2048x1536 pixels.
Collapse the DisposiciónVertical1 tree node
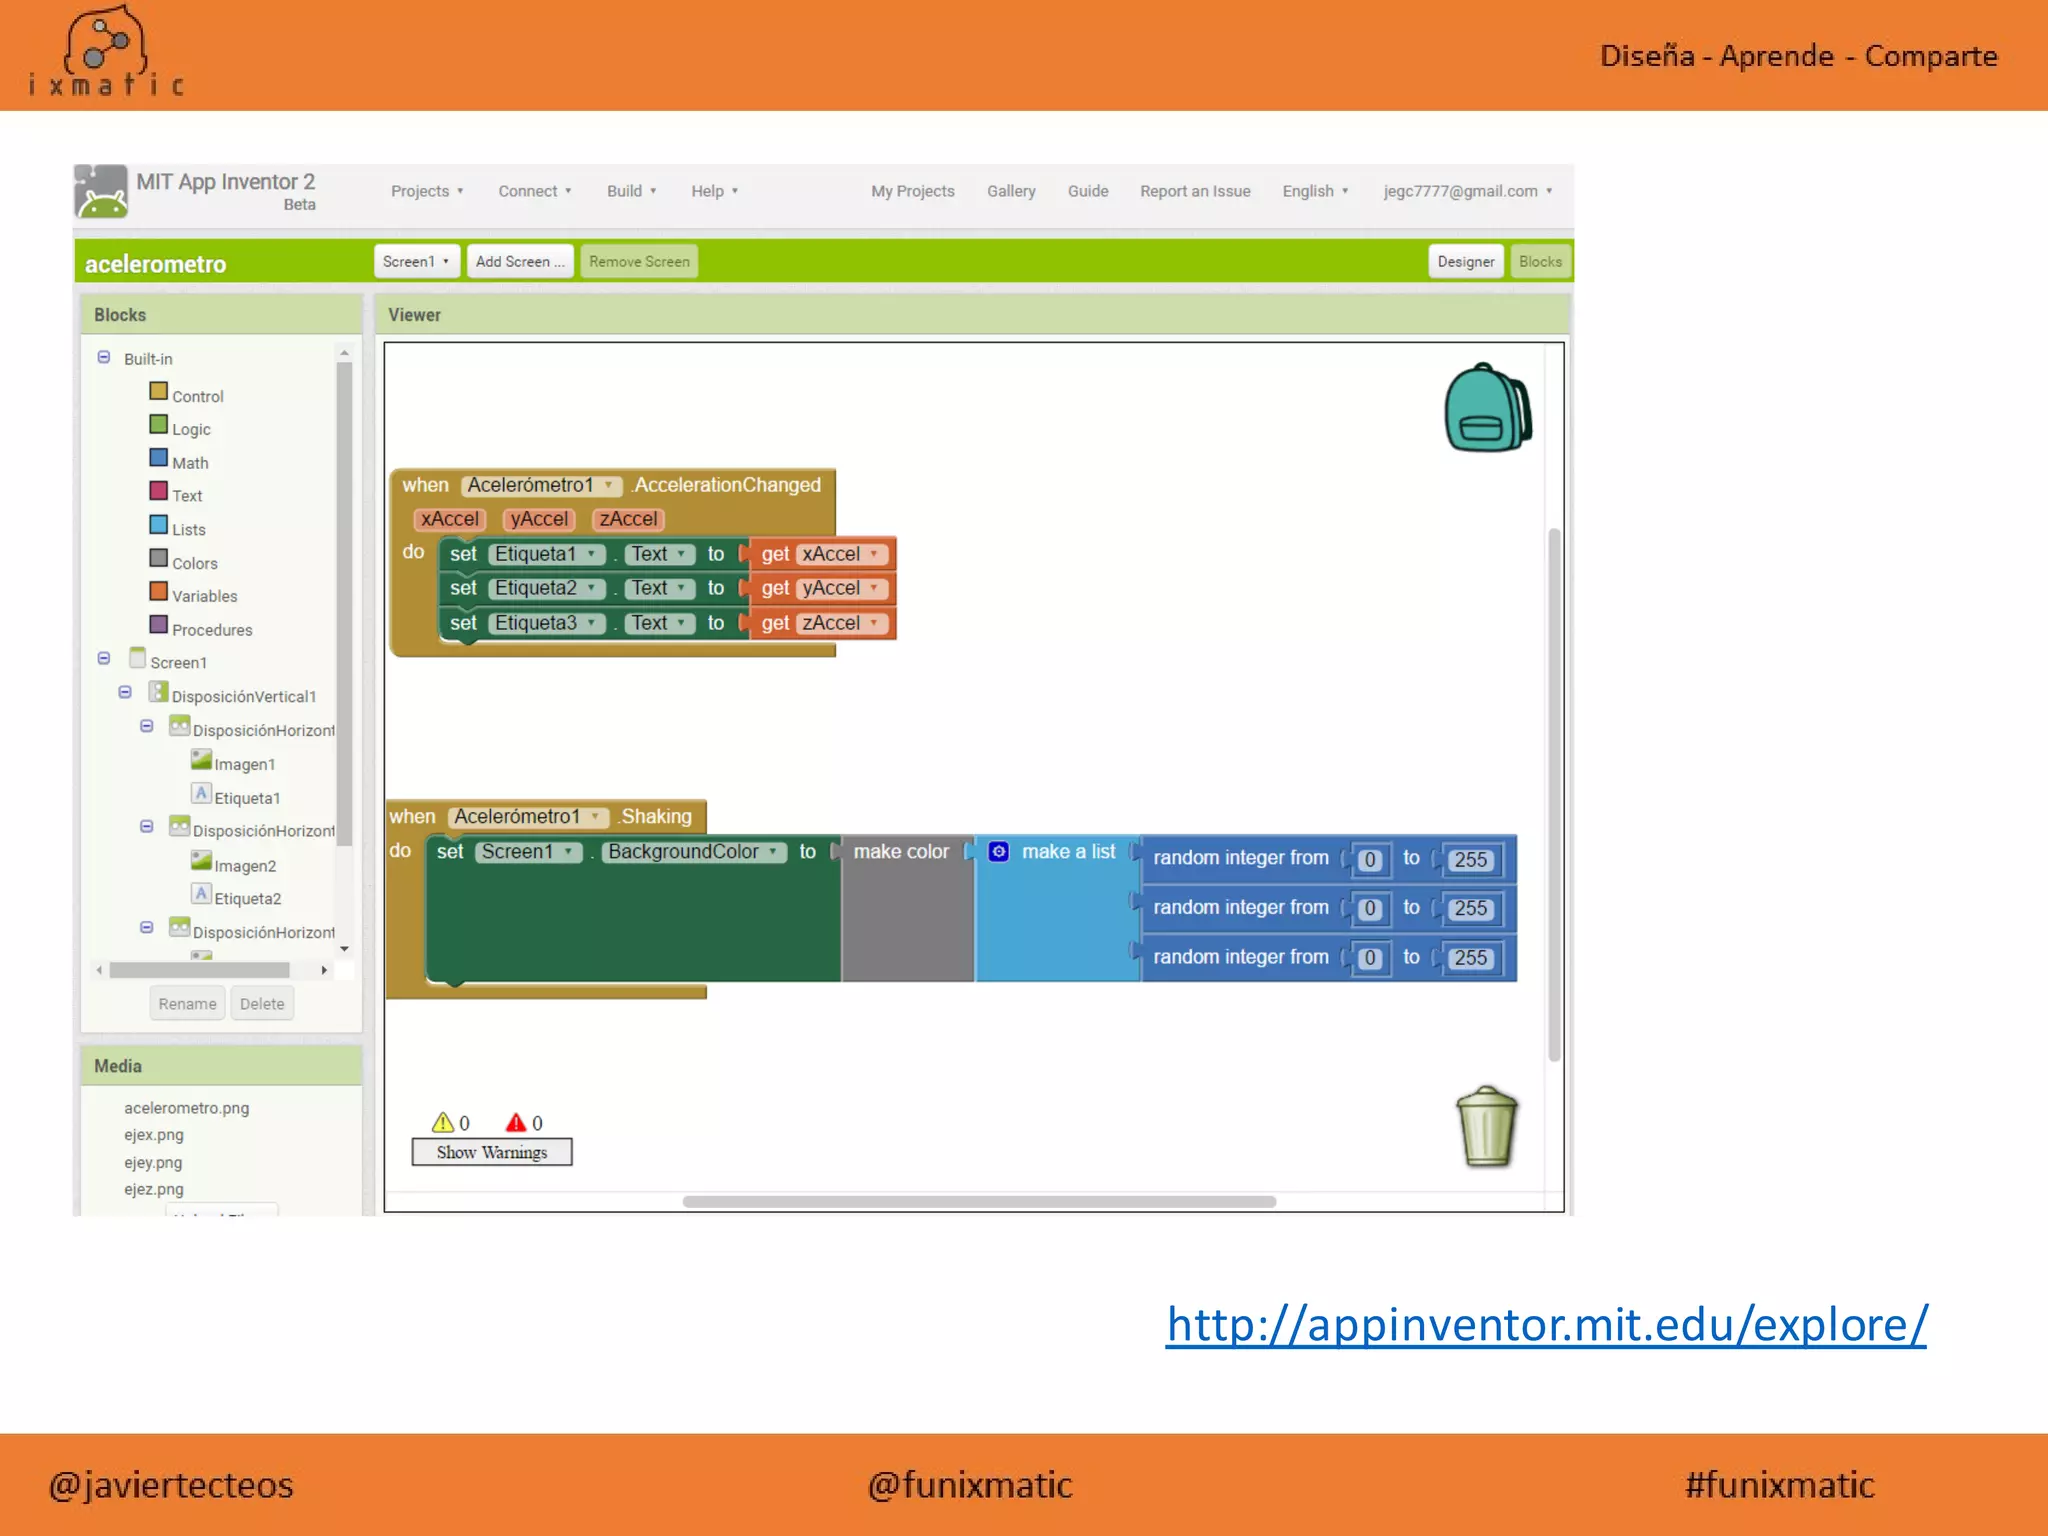pyautogui.click(x=125, y=692)
